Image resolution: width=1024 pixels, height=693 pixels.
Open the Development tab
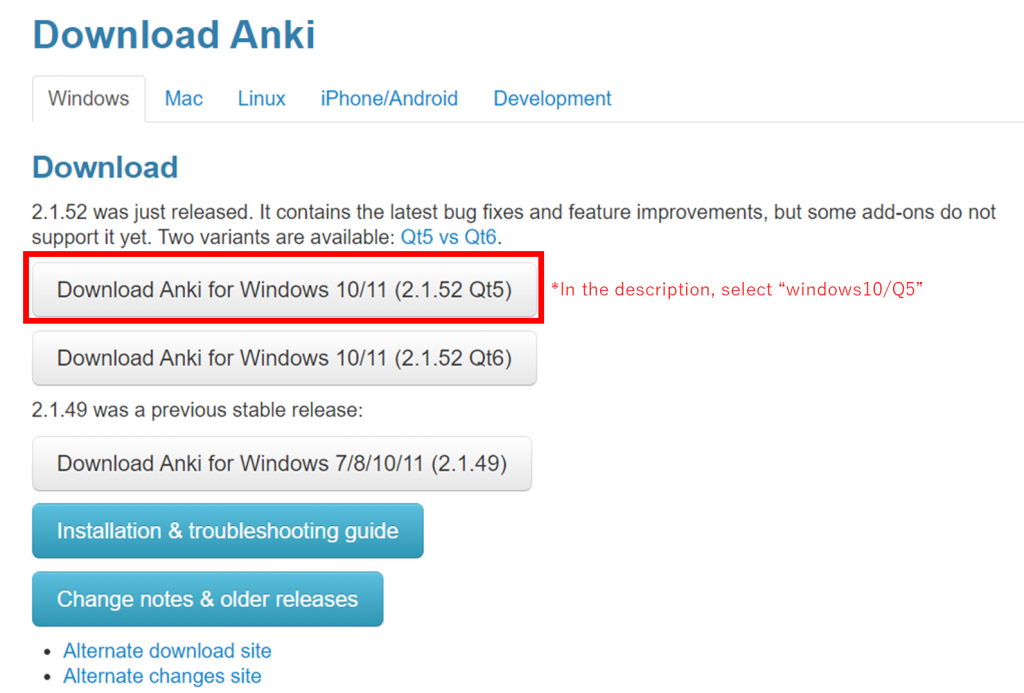tap(552, 99)
